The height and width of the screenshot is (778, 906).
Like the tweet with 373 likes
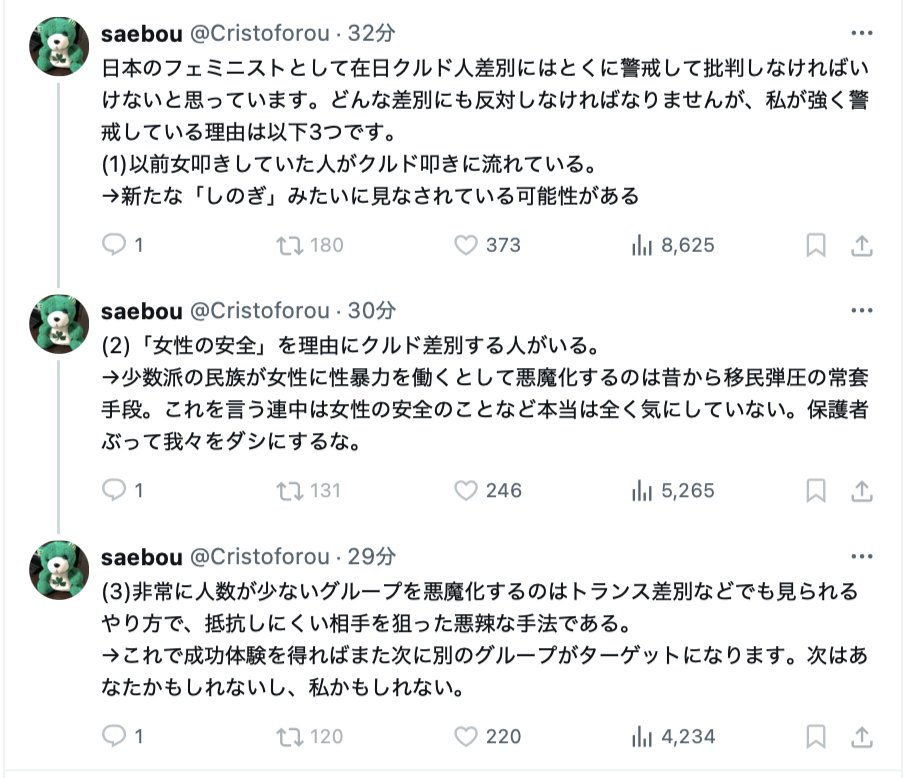click(466, 245)
